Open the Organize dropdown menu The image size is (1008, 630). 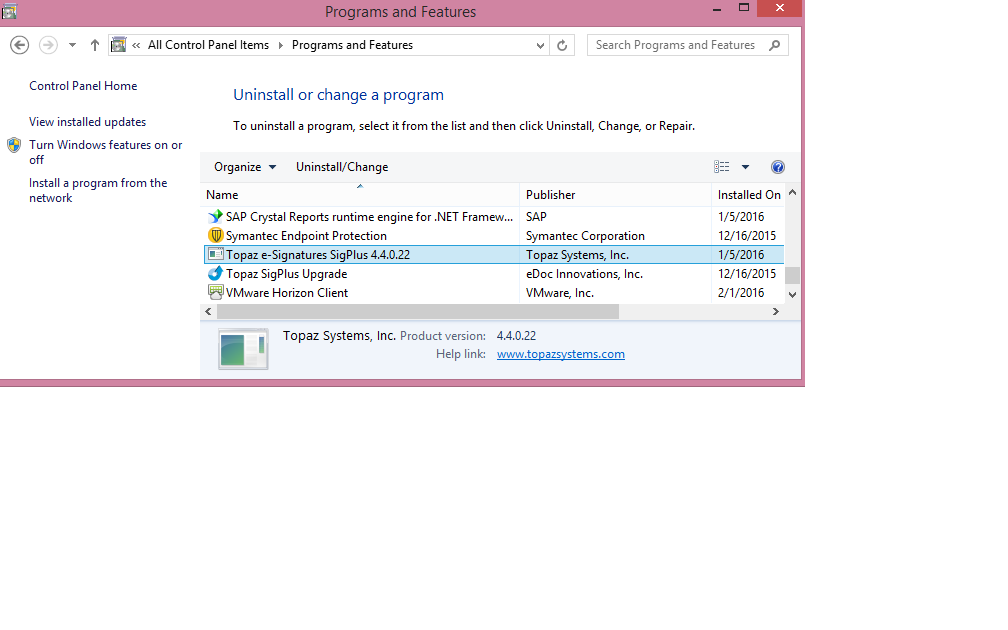point(240,166)
